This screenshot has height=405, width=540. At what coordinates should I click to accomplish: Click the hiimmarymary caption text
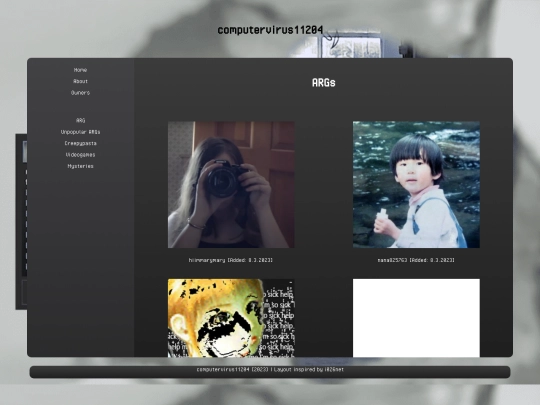[x=230, y=260]
